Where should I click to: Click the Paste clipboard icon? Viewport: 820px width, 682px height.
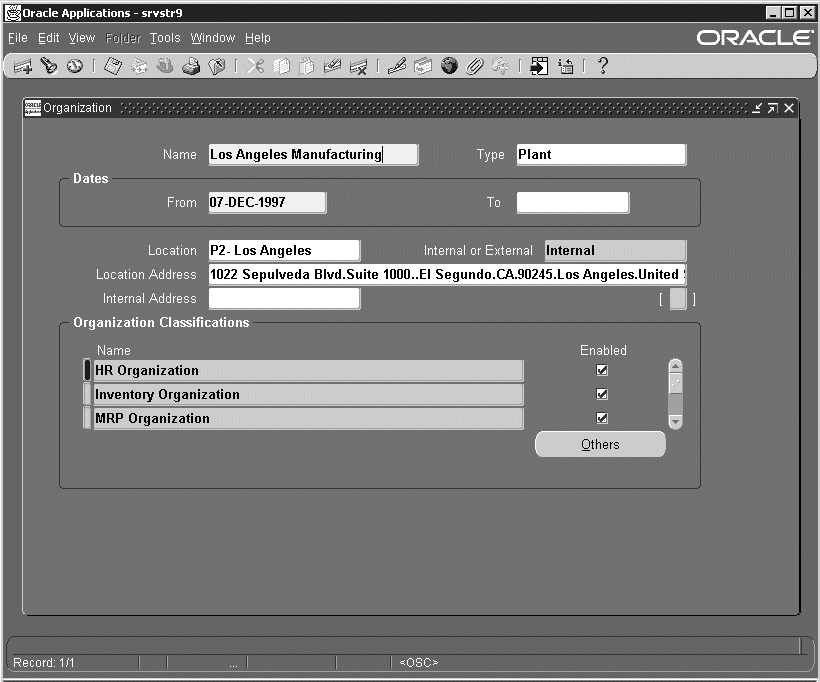[307, 66]
